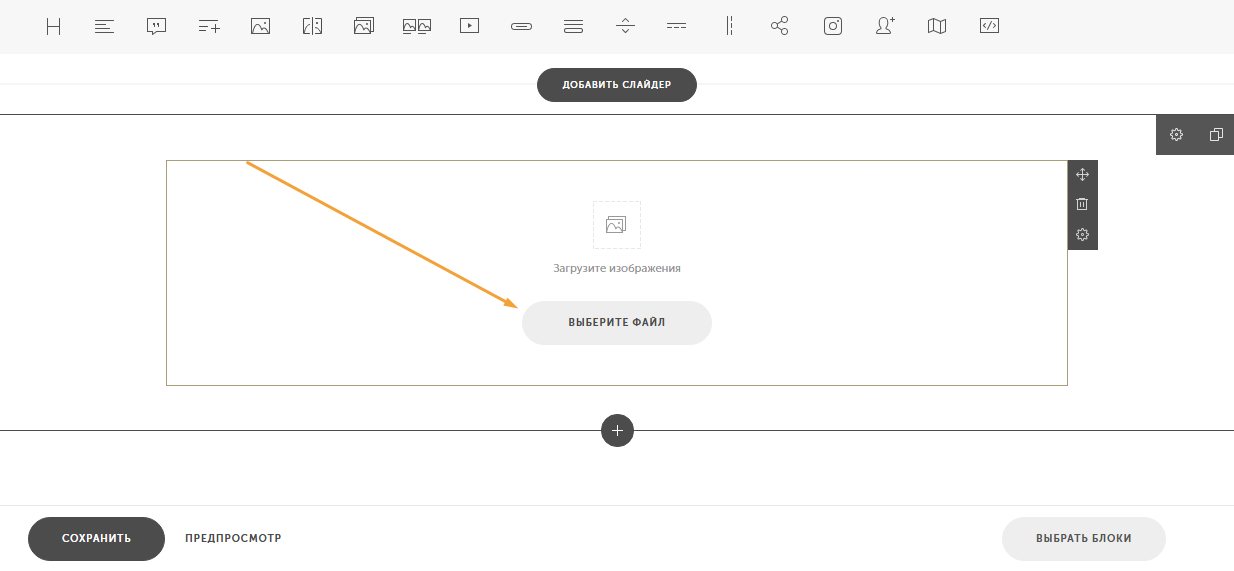Screen dimensions: 1234x571
Task: Insert a video player block
Action: pos(469,27)
